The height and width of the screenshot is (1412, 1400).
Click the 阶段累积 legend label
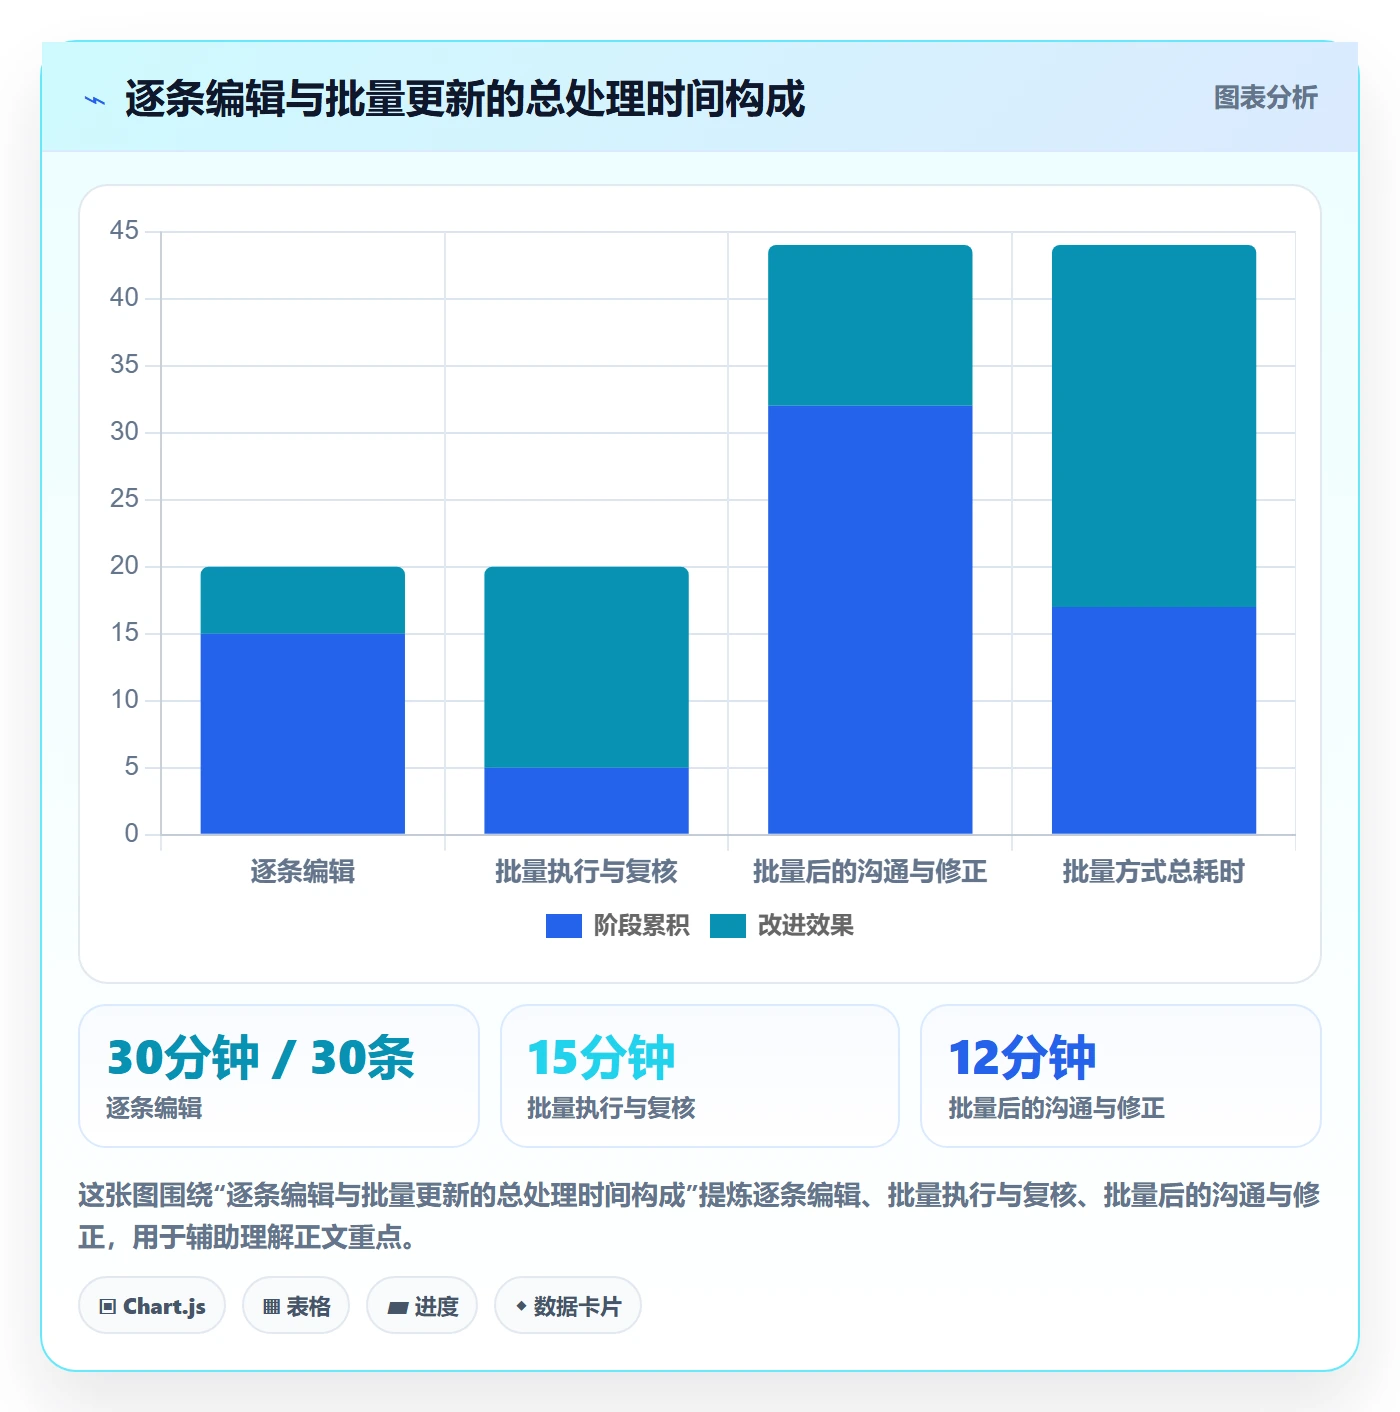(x=641, y=926)
